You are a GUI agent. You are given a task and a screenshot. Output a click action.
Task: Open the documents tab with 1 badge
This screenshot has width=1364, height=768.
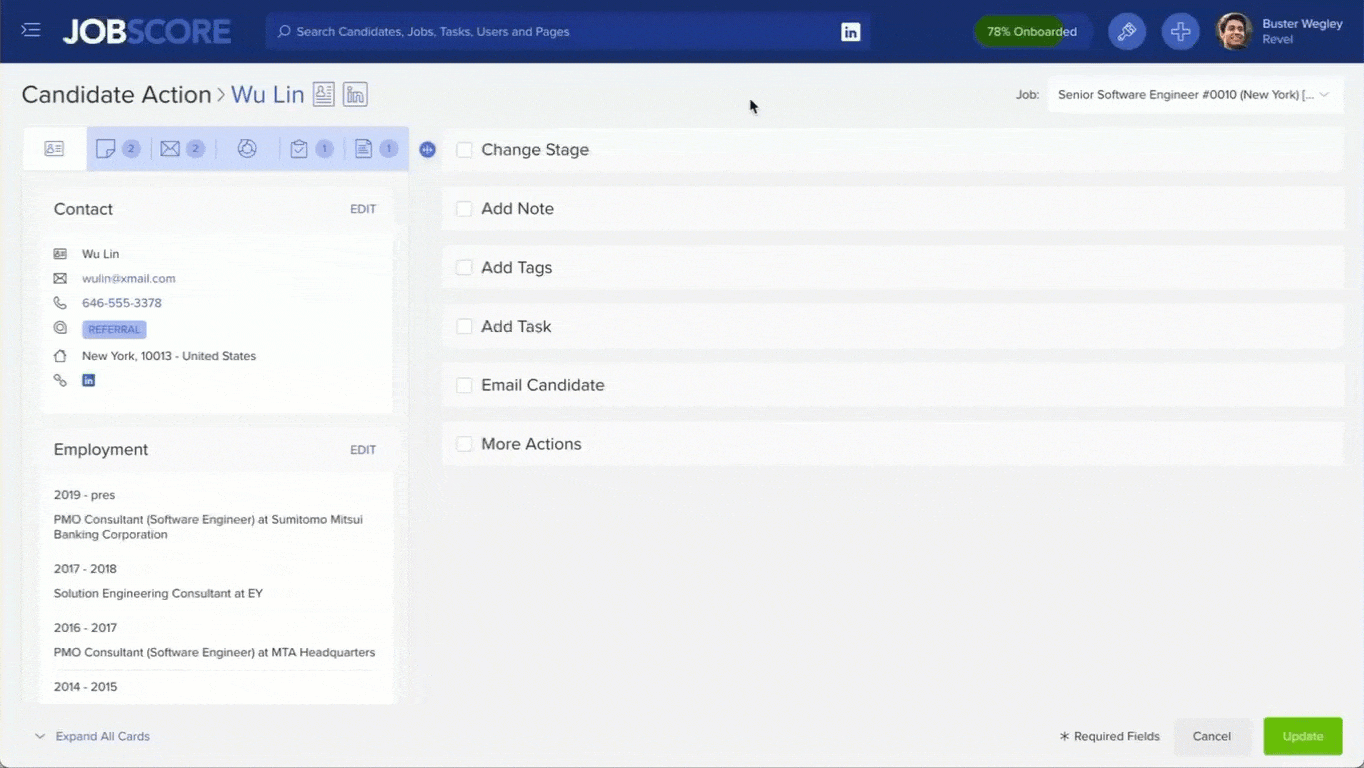coord(376,149)
